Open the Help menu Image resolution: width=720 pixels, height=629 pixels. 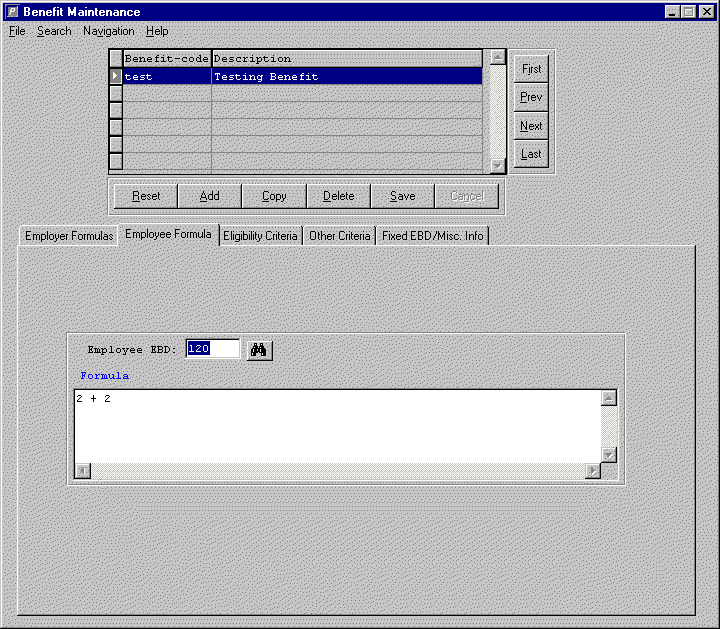click(157, 31)
